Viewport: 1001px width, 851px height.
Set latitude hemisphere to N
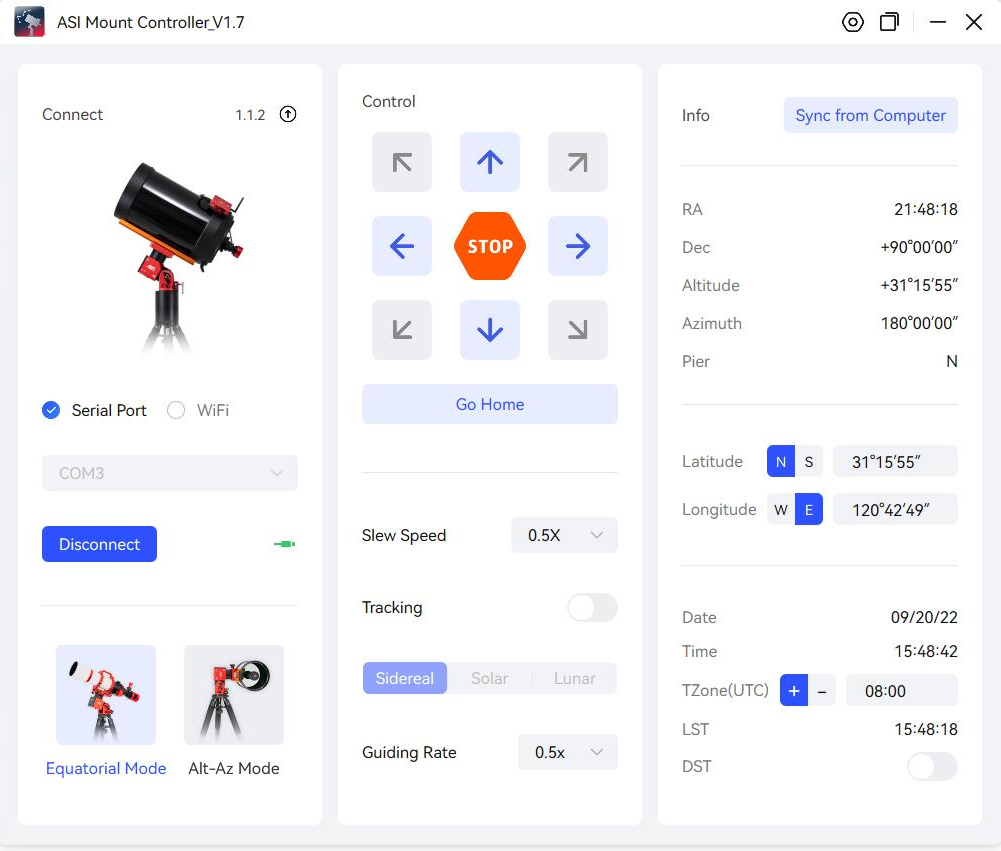(x=781, y=462)
